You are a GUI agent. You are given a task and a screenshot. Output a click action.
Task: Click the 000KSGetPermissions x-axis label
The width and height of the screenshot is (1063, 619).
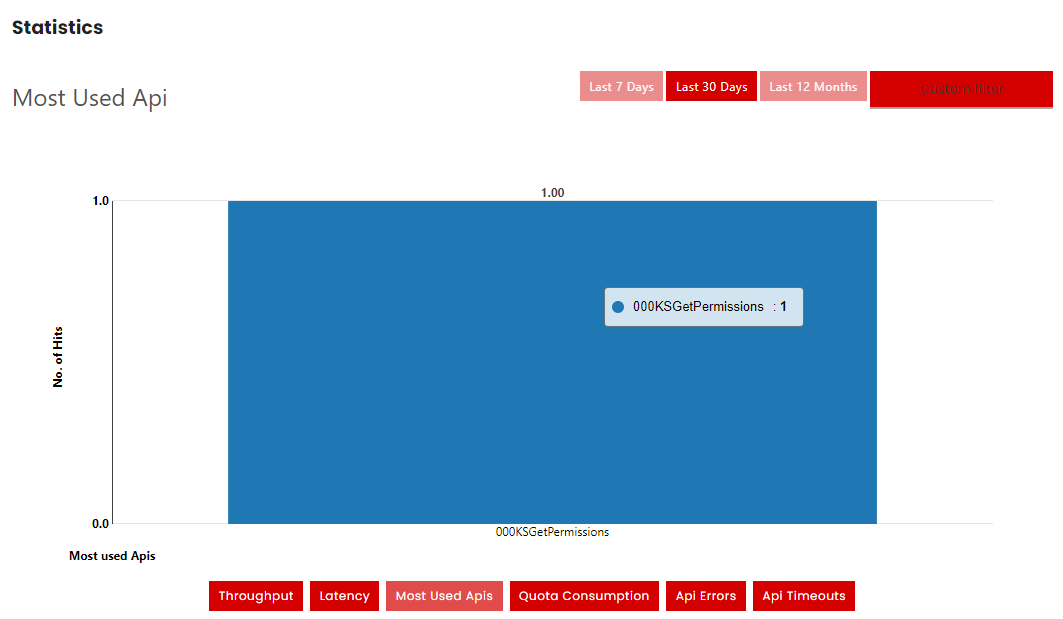click(552, 533)
